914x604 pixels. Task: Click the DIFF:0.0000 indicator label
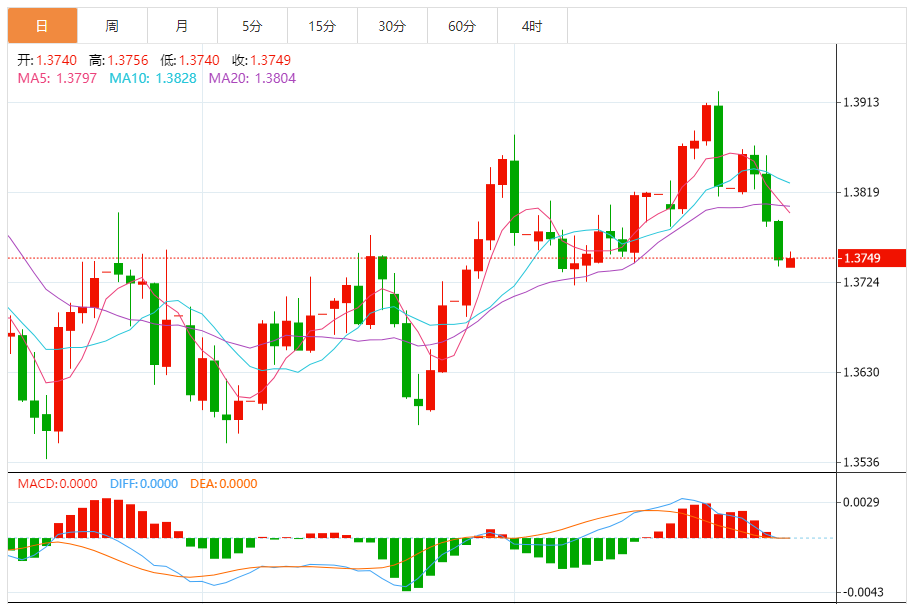click(144, 484)
